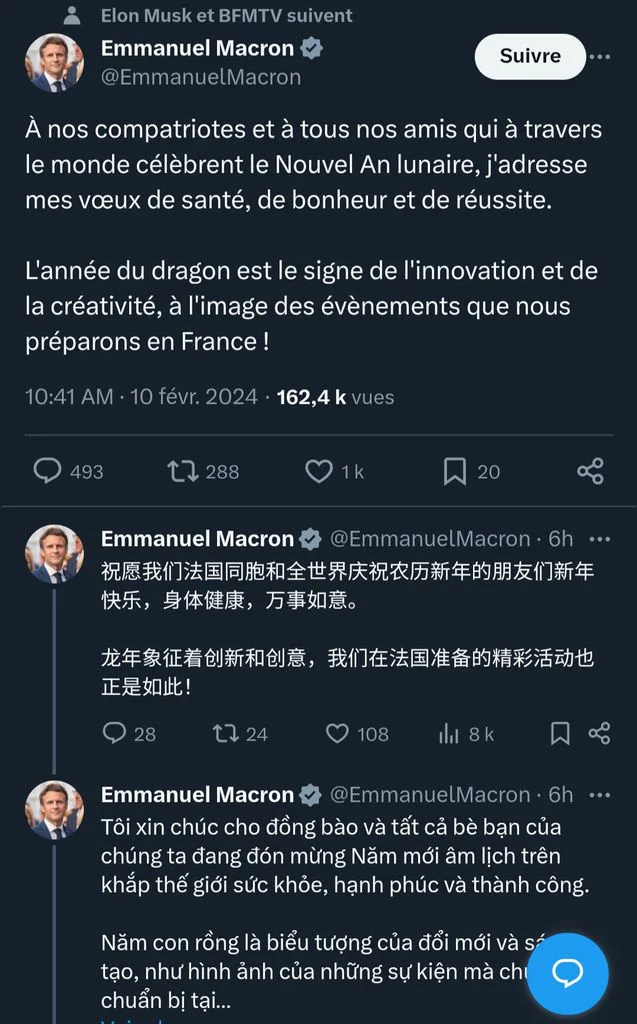Tap the floating blue compose reply button
The height and width of the screenshot is (1024, 637).
[567, 974]
